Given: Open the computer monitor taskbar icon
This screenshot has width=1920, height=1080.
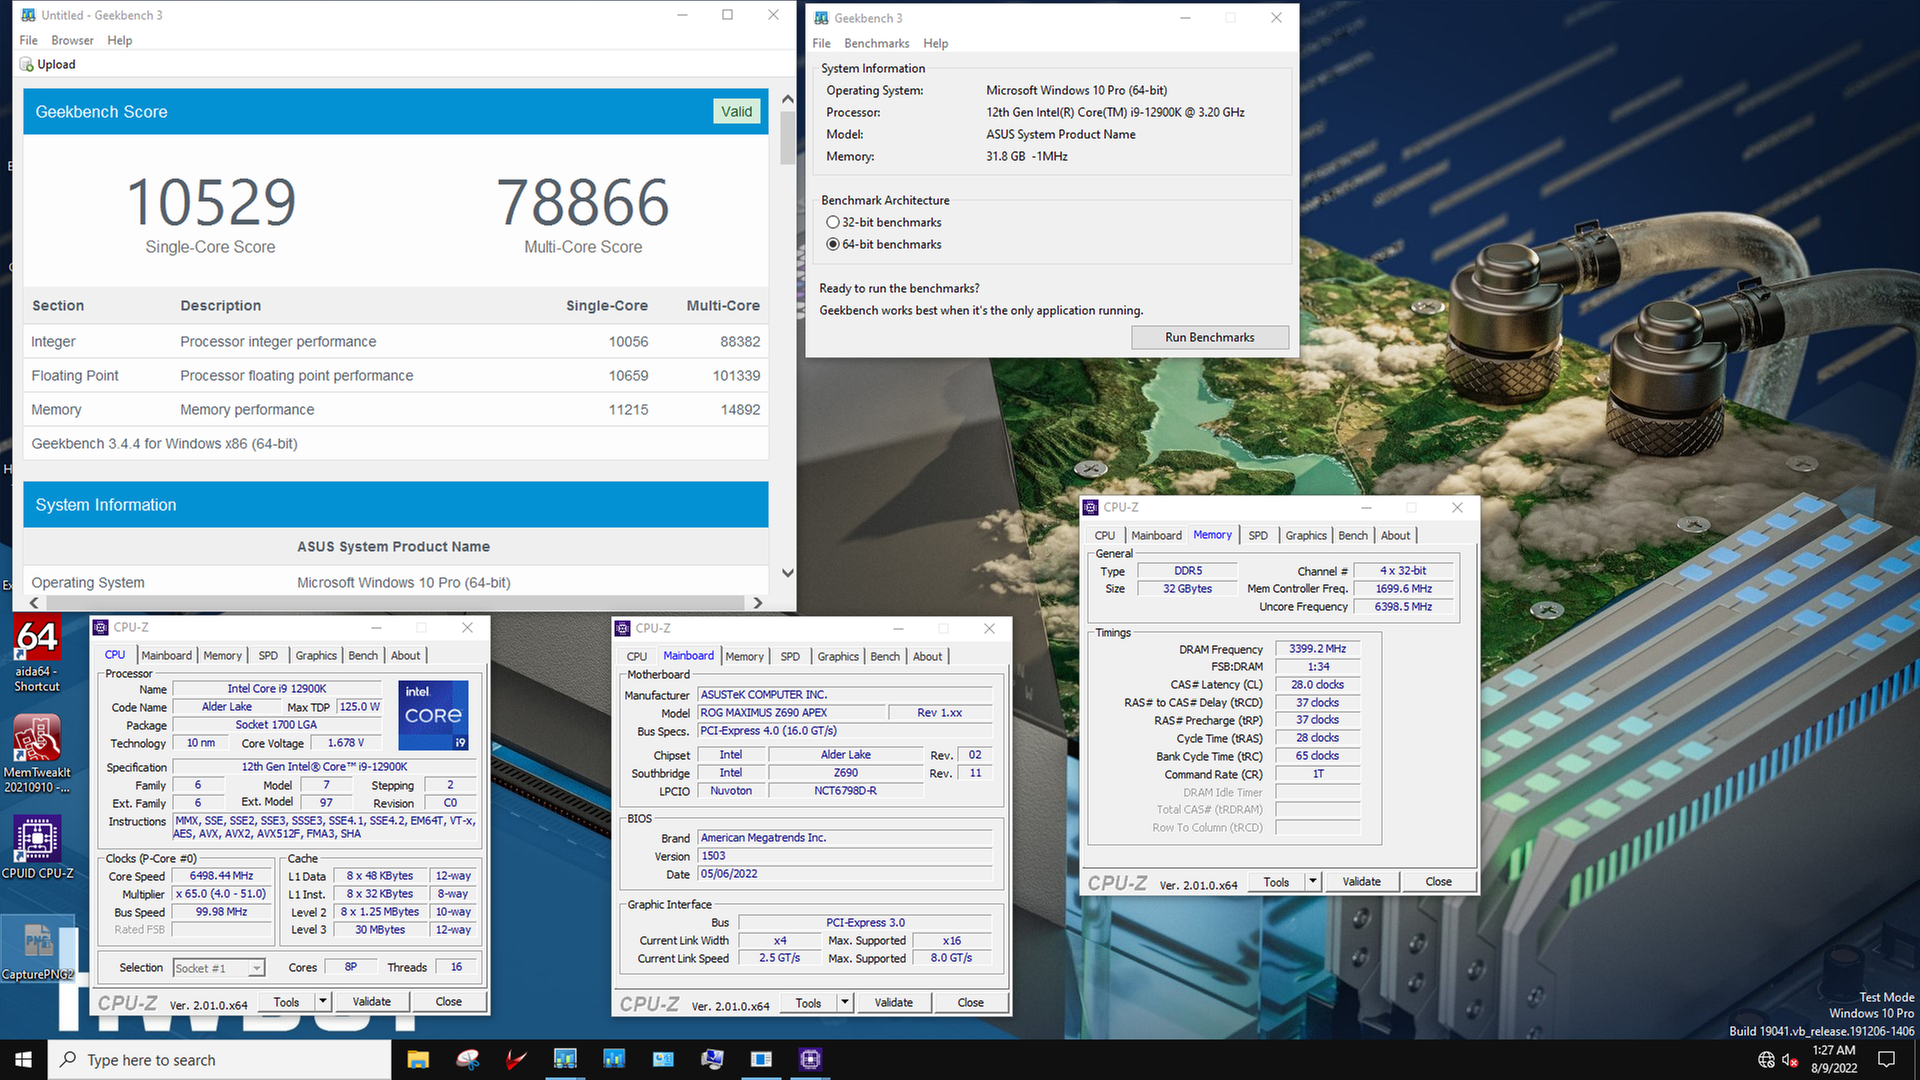Looking at the screenshot, I should pos(712,1059).
